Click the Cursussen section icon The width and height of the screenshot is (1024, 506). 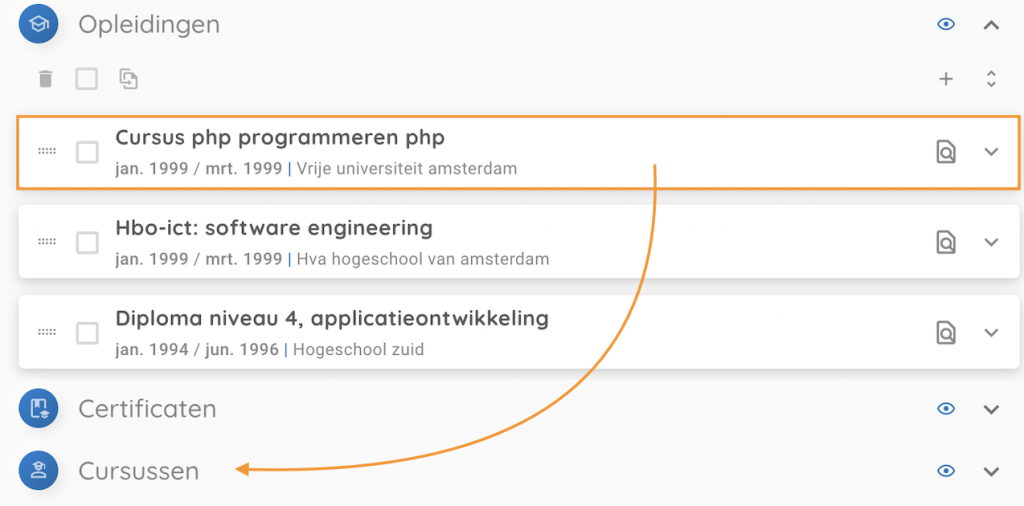pos(39,471)
